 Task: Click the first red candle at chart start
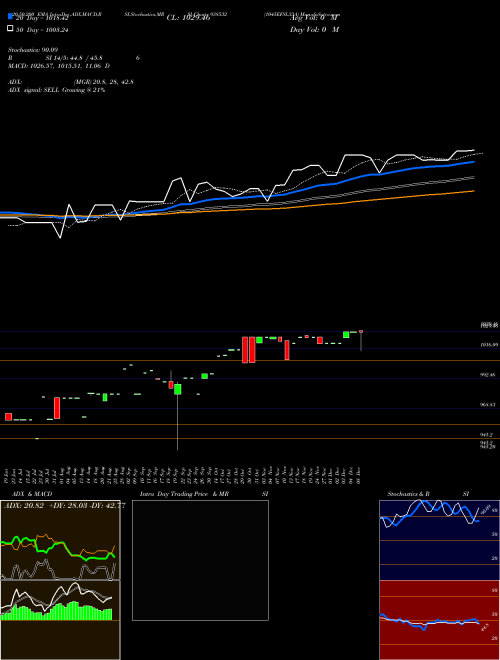point(8,417)
